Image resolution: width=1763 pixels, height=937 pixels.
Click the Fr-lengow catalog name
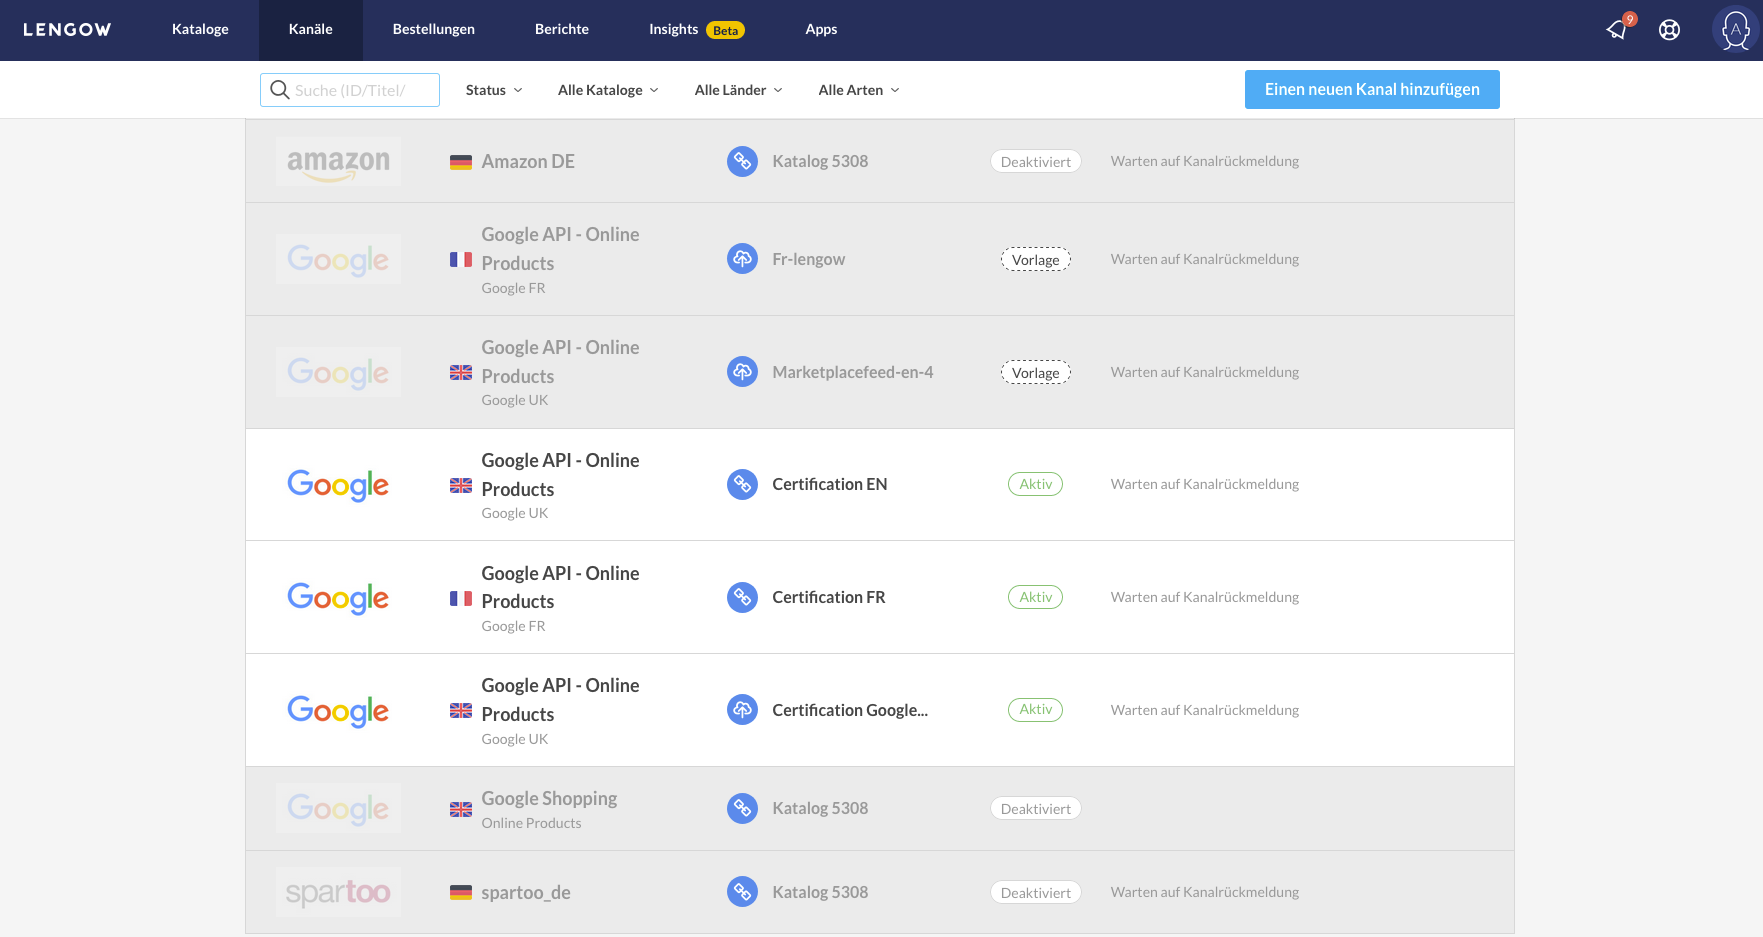[809, 259]
